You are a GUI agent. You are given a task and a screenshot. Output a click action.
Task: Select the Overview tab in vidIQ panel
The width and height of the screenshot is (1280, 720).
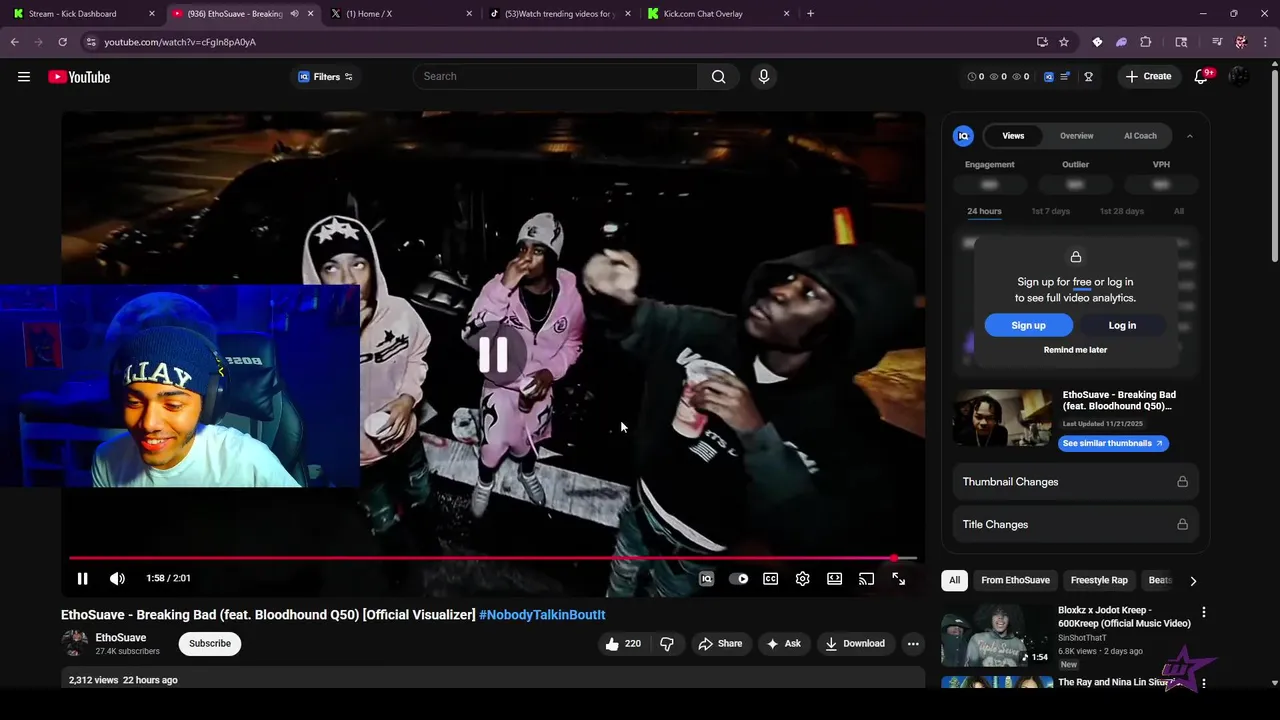coord(1077,136)
